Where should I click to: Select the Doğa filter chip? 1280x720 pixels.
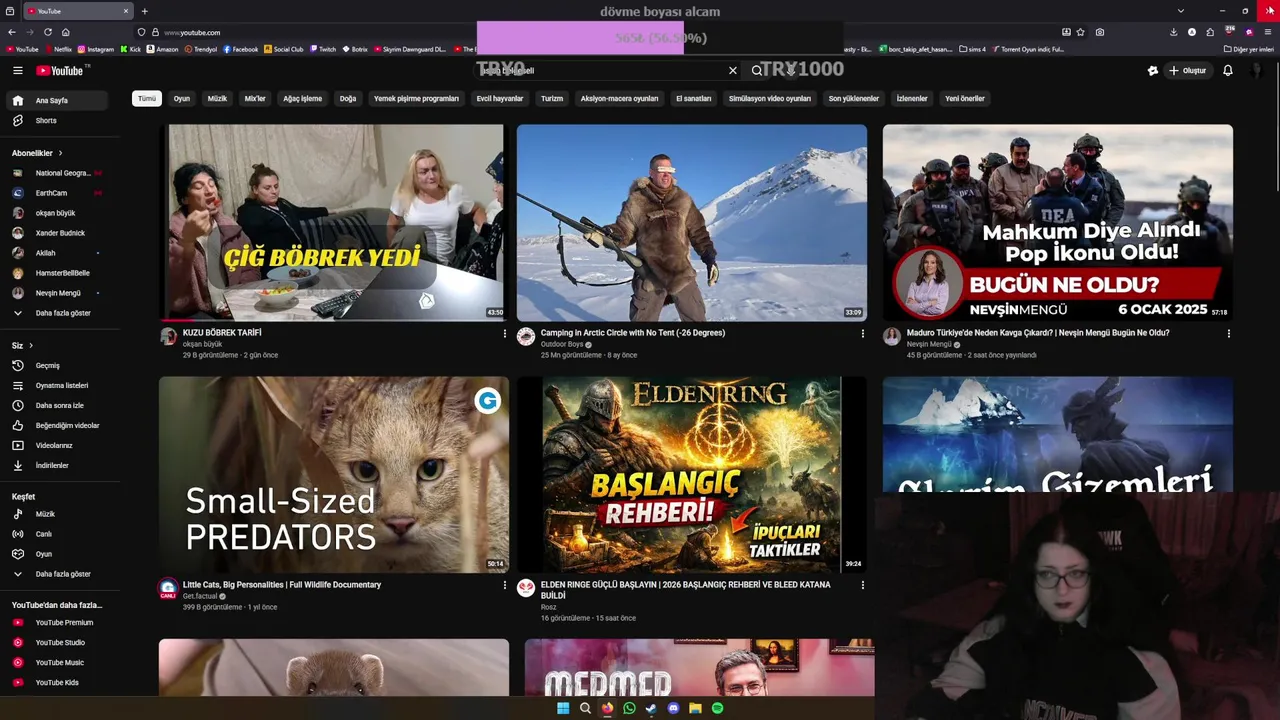(348, 99)
